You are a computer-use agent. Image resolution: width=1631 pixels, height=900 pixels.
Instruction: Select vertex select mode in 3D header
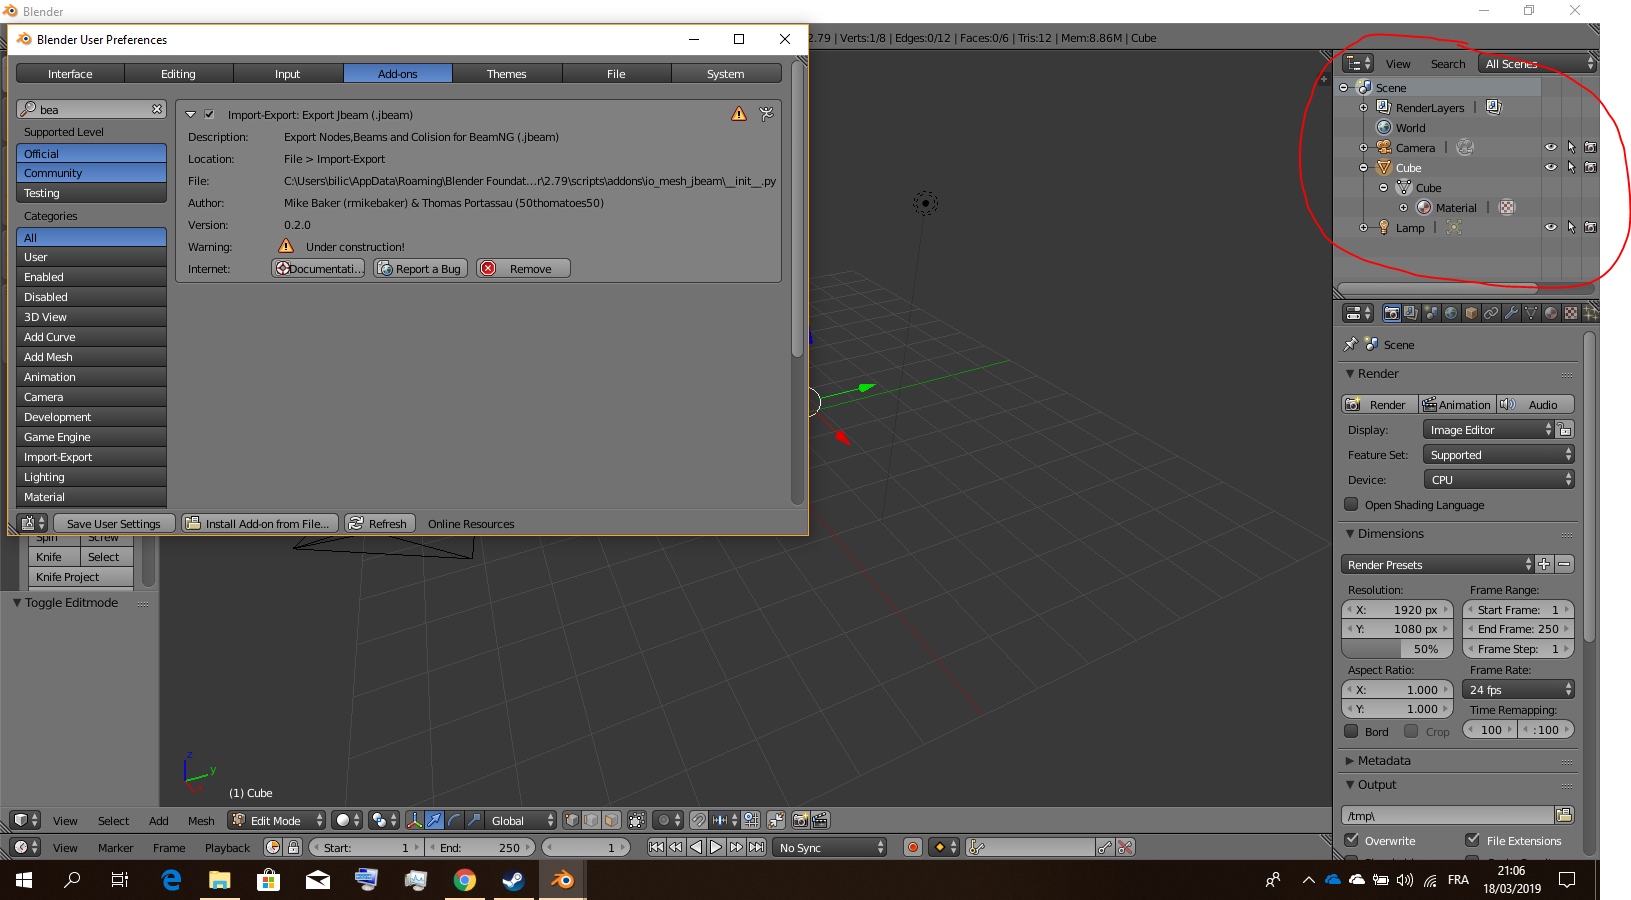tap(572, 820)
